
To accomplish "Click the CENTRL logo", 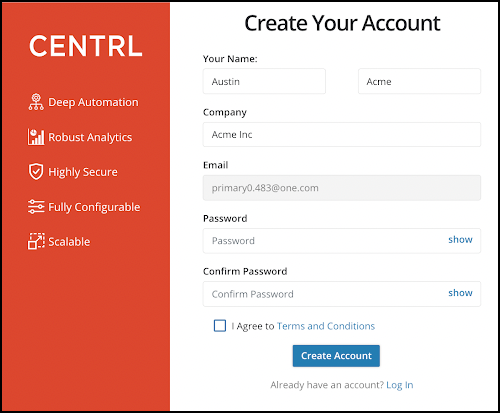I will pos(86,46).
